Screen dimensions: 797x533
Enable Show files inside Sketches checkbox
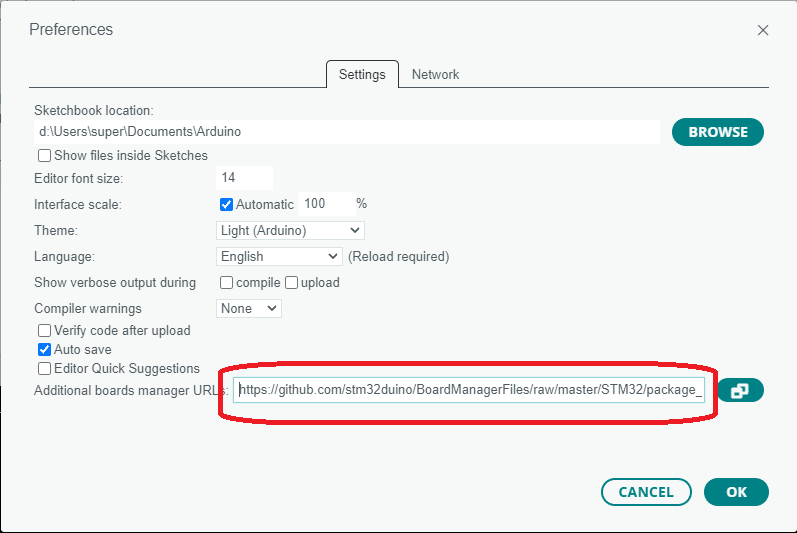[45, 155]
